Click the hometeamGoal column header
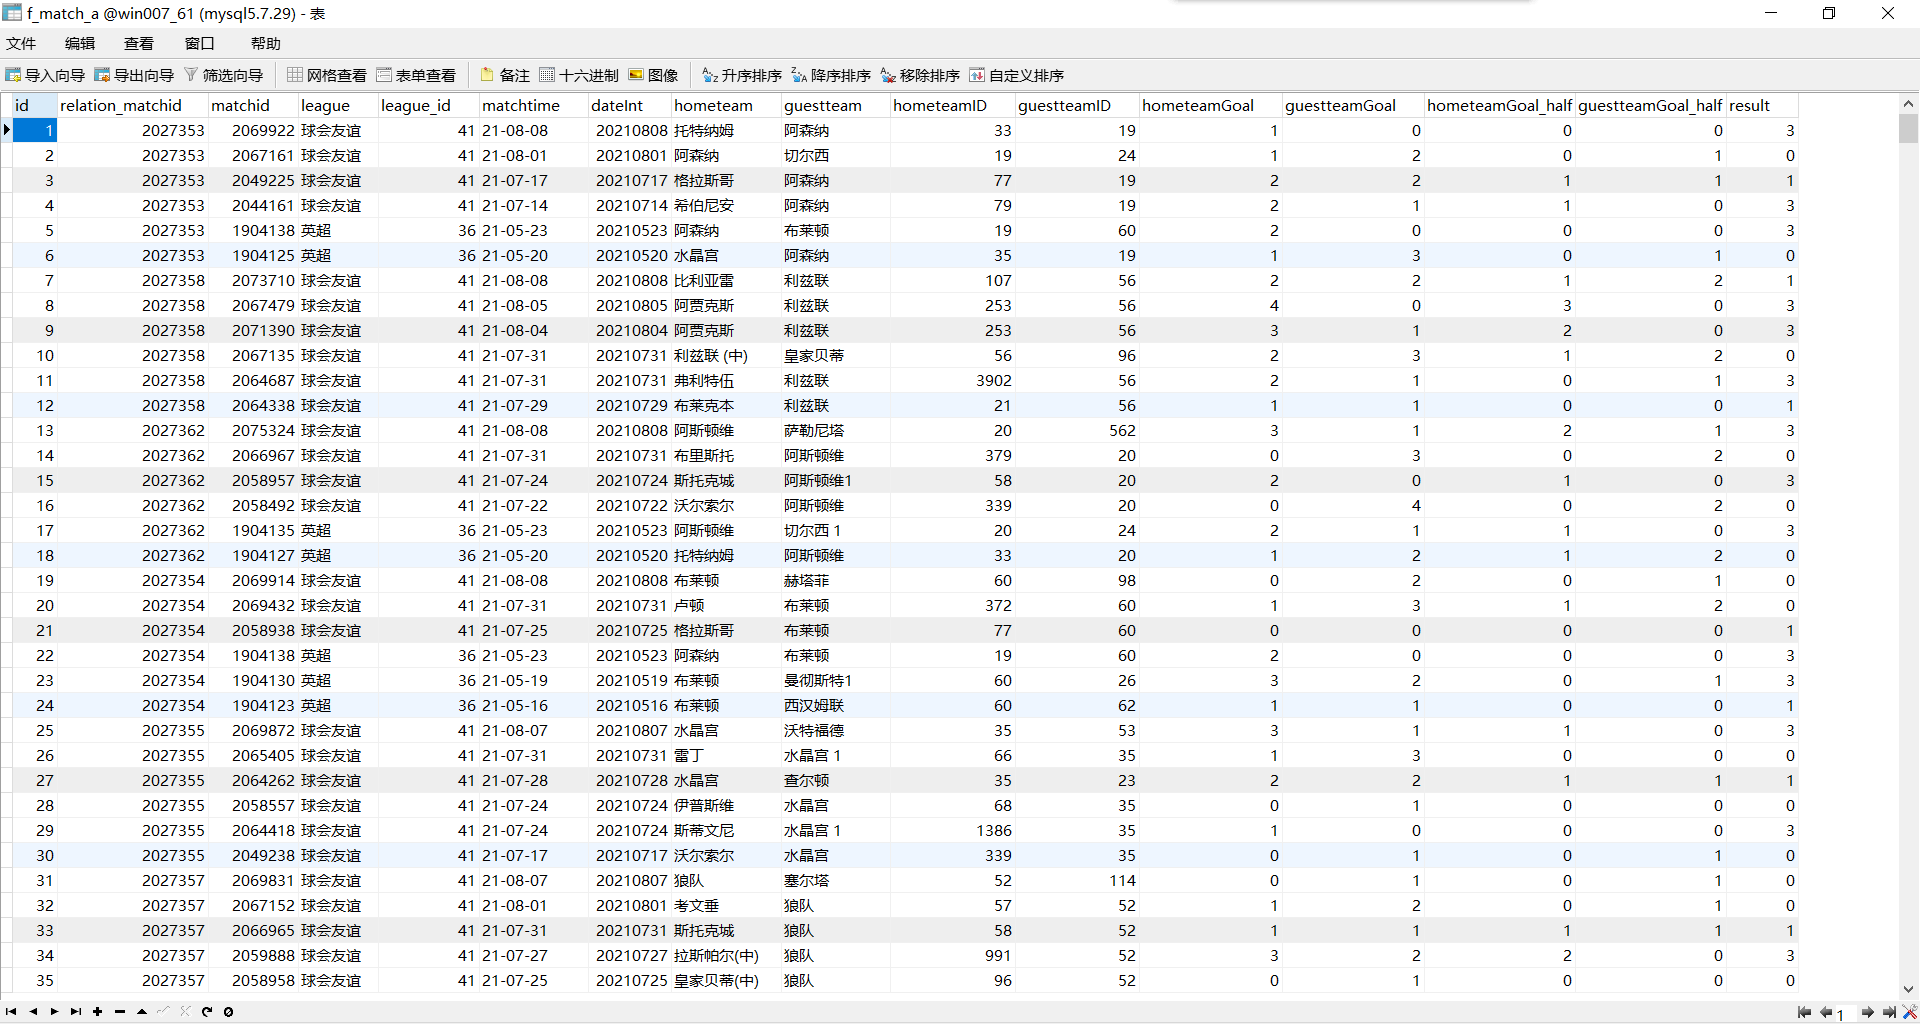This screenshot has height=1024, width=1920. (x=1211, y=105)
